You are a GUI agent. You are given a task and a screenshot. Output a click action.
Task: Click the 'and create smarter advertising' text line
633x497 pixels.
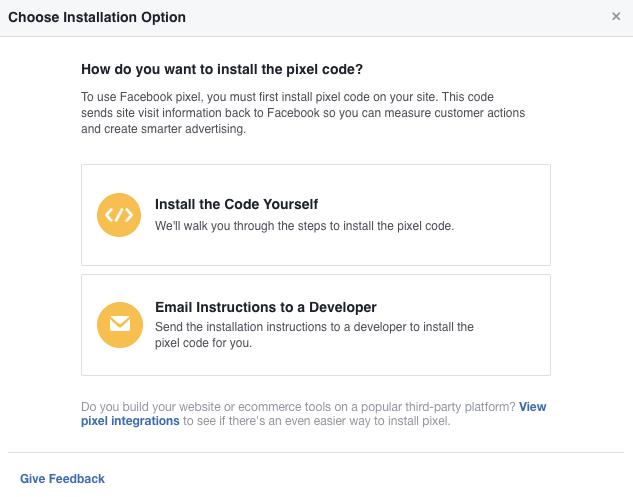[163, 129]
